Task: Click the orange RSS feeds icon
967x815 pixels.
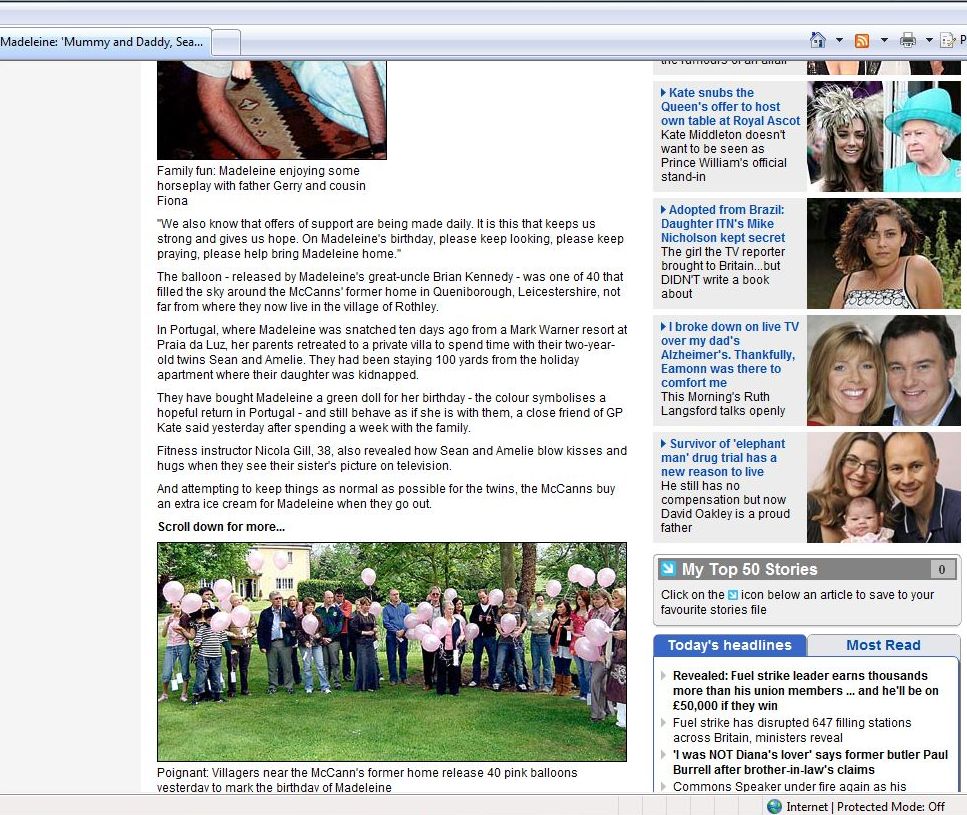Action: pos(861,40)
